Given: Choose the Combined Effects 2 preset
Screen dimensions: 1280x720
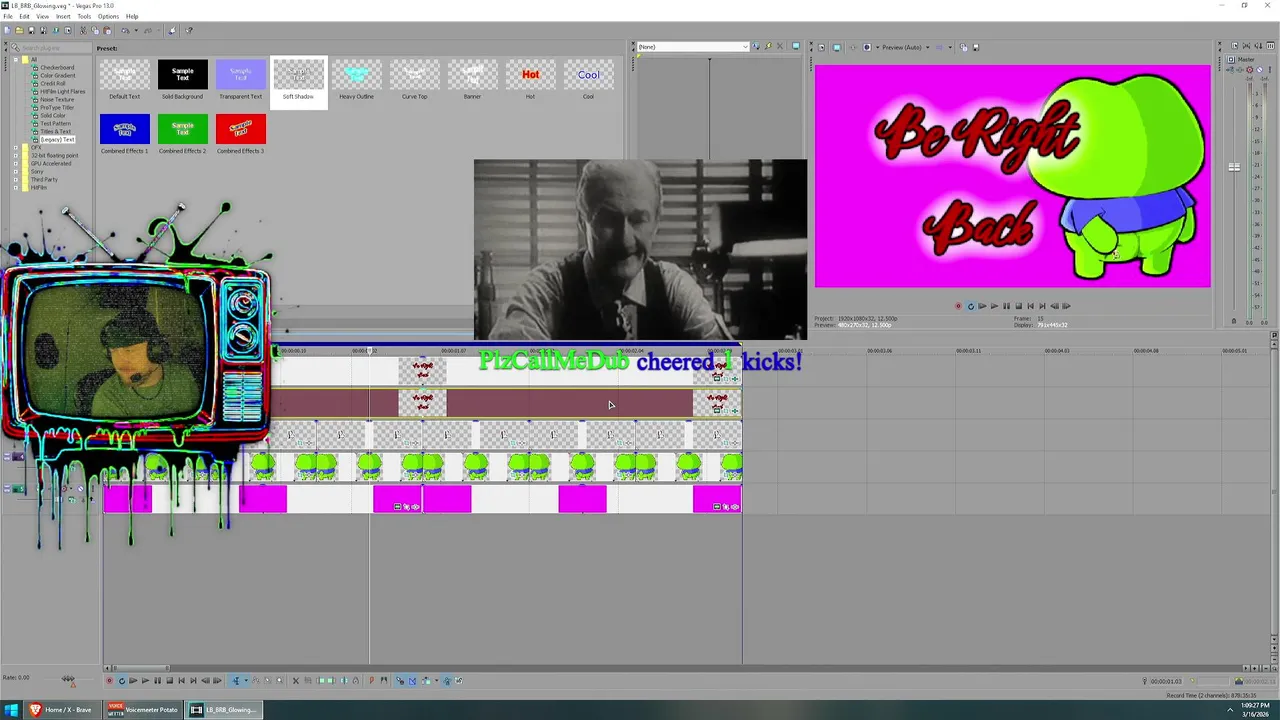Looking at the screenshot, I should click(x=182, y=129).
